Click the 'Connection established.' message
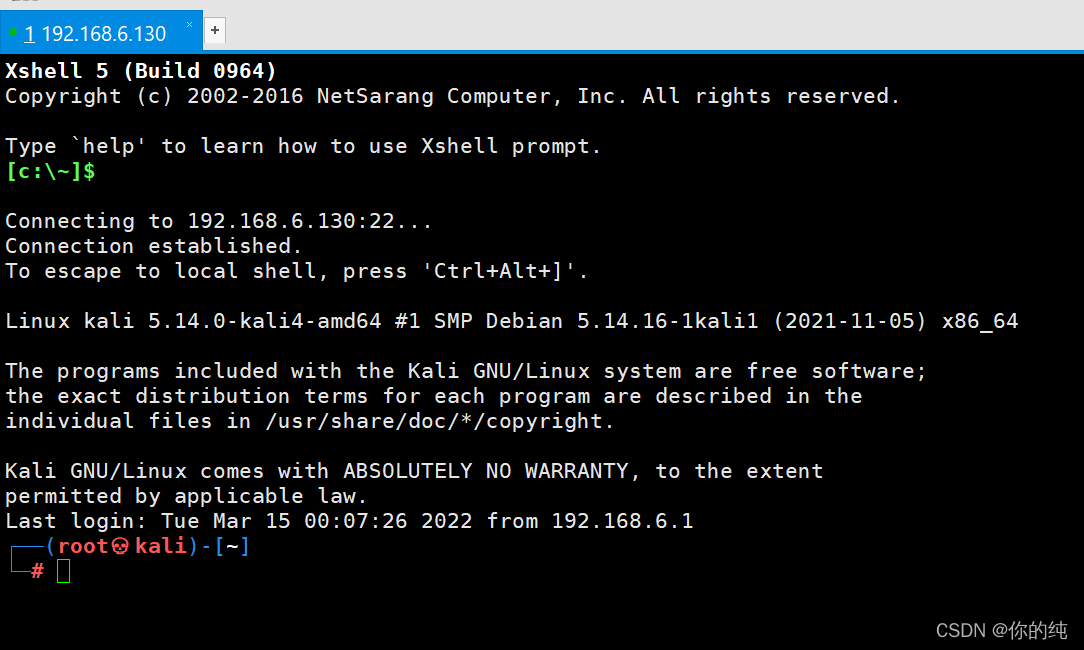The height and width of the screenshot is (650, 1084). pos(153,245)
